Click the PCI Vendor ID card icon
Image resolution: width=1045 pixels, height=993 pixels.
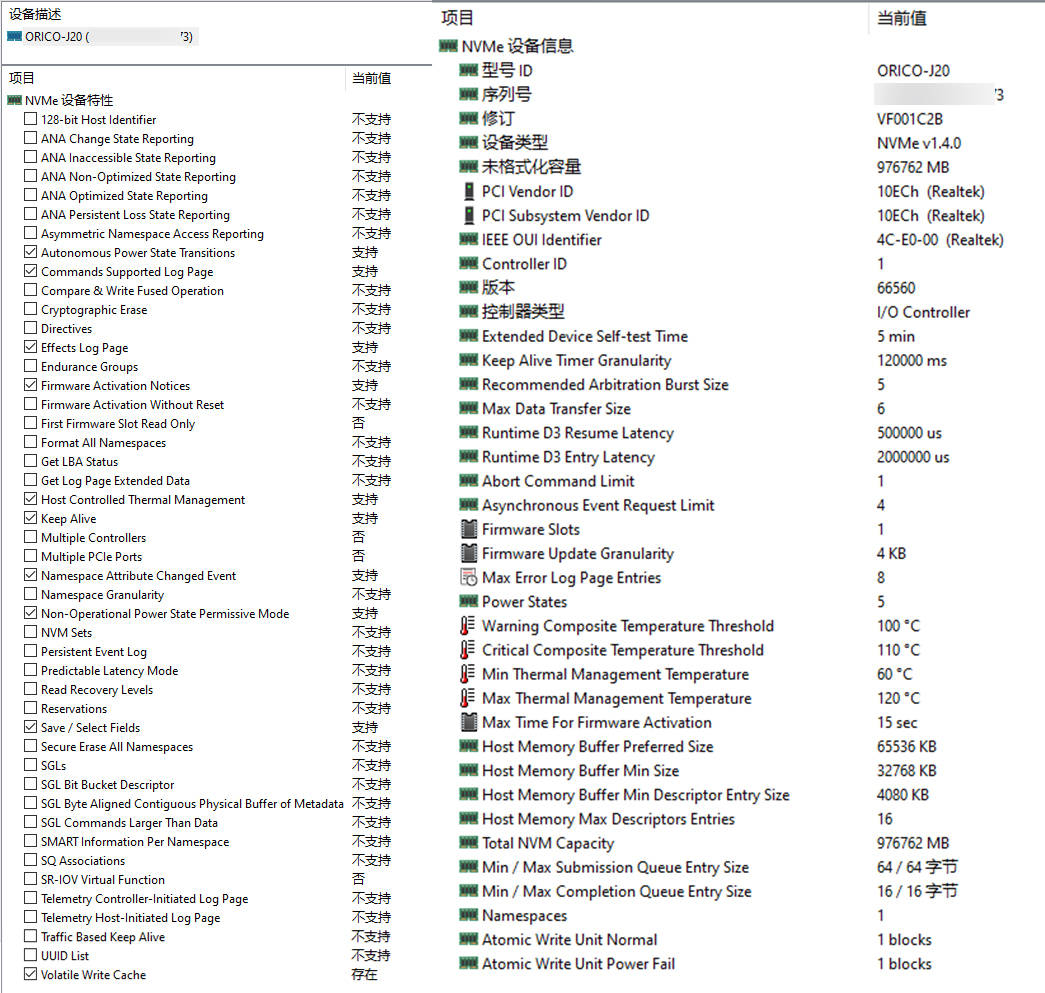[x=468, y=191]
